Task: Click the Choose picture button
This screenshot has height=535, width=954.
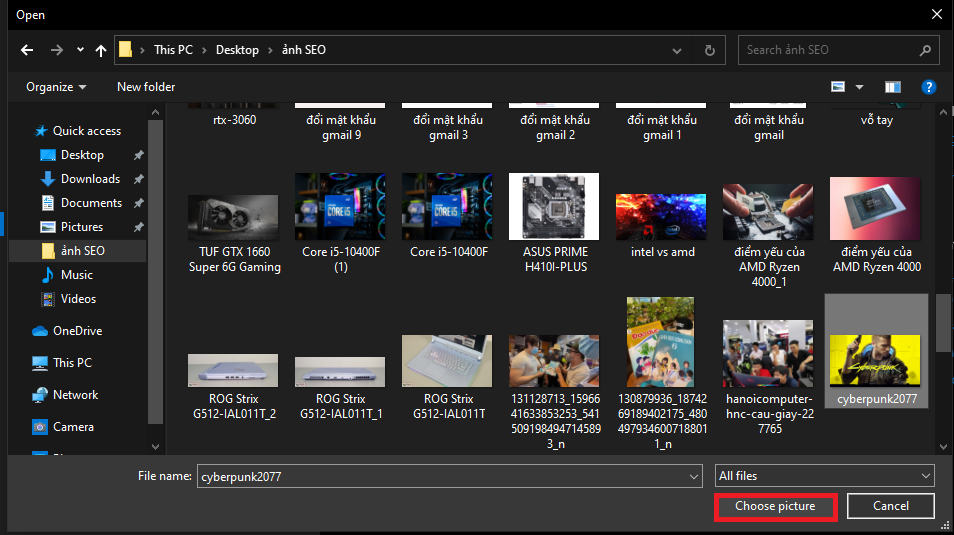Action: click(x=775, y=506)
